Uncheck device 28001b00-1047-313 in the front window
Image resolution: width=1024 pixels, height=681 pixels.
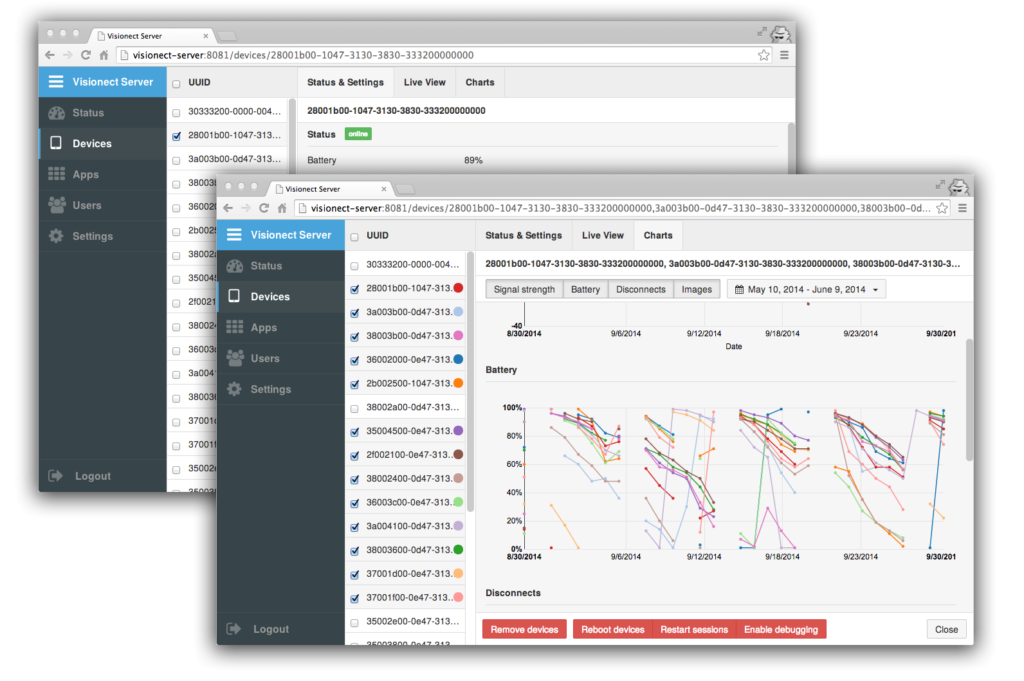[x=355, y=289]
